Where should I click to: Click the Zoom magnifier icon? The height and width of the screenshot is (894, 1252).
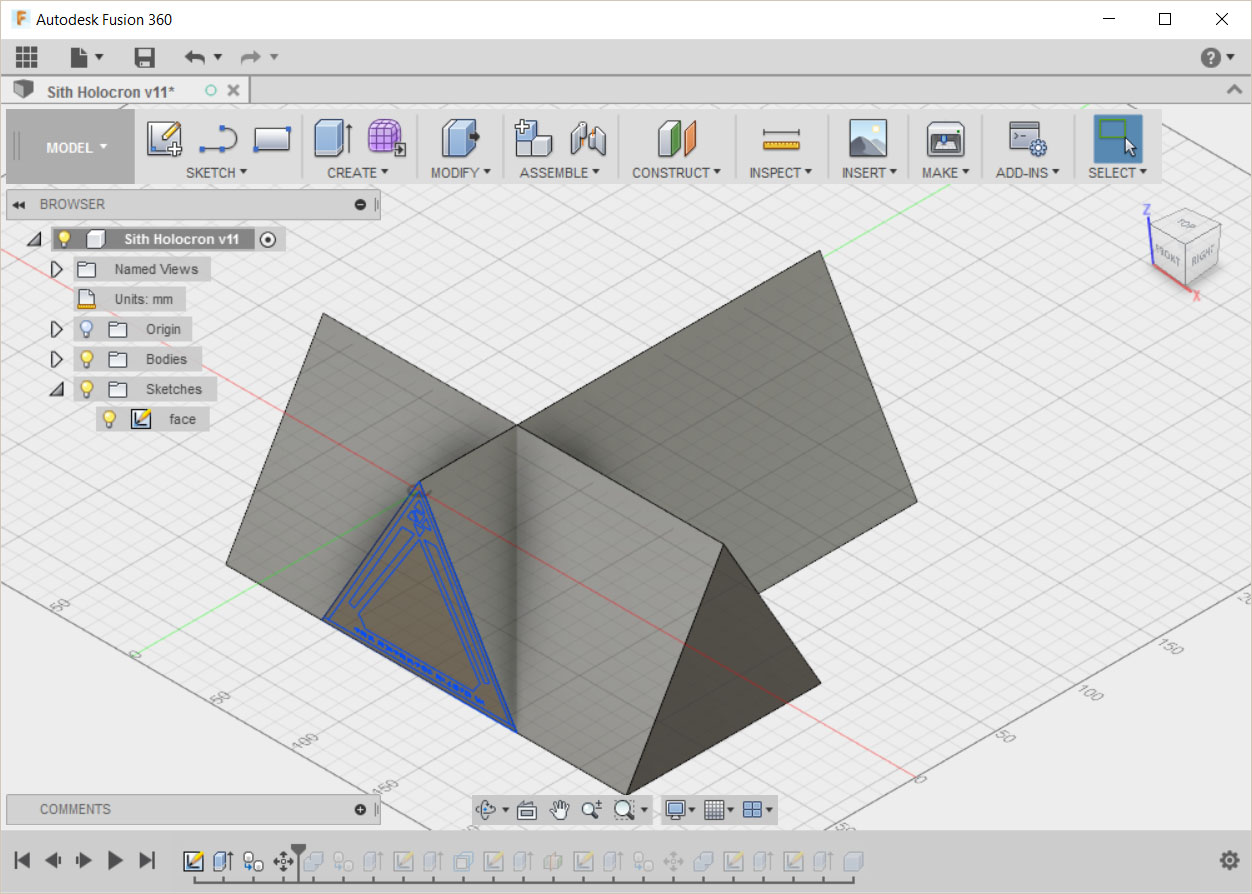click(x=590, y=810)
